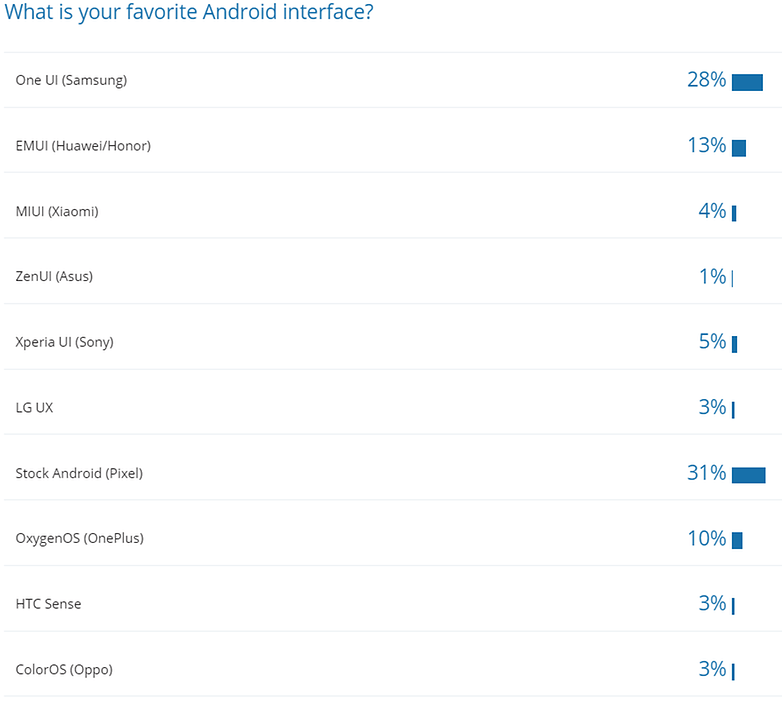Select the MIUI (Xiaomi) poll row
Viewport: 782px width, 704px height.
(x=57, y=211)
